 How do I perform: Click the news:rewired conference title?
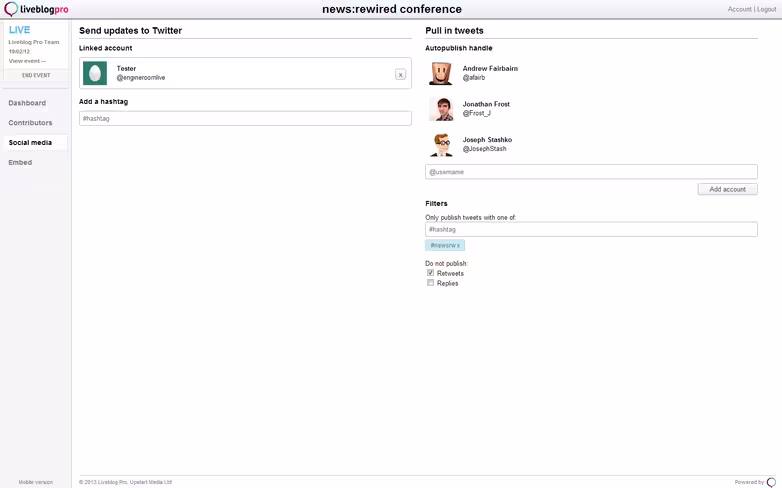[x=391, y=9]
